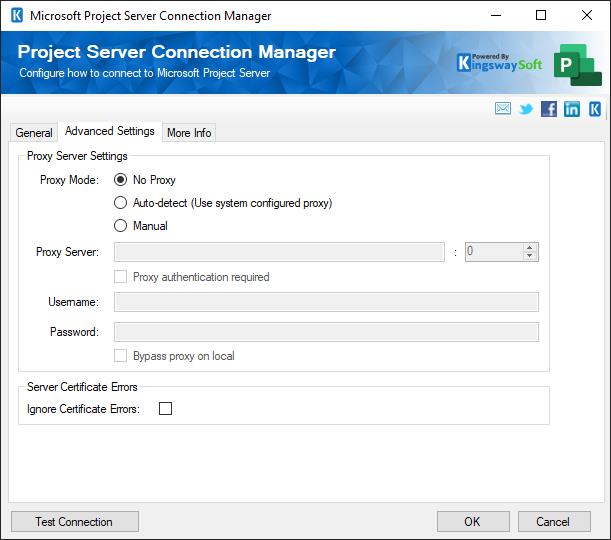Click the Password input field
Image resolution: width=611 pixels, height=540 pixels.
(327, 332)
